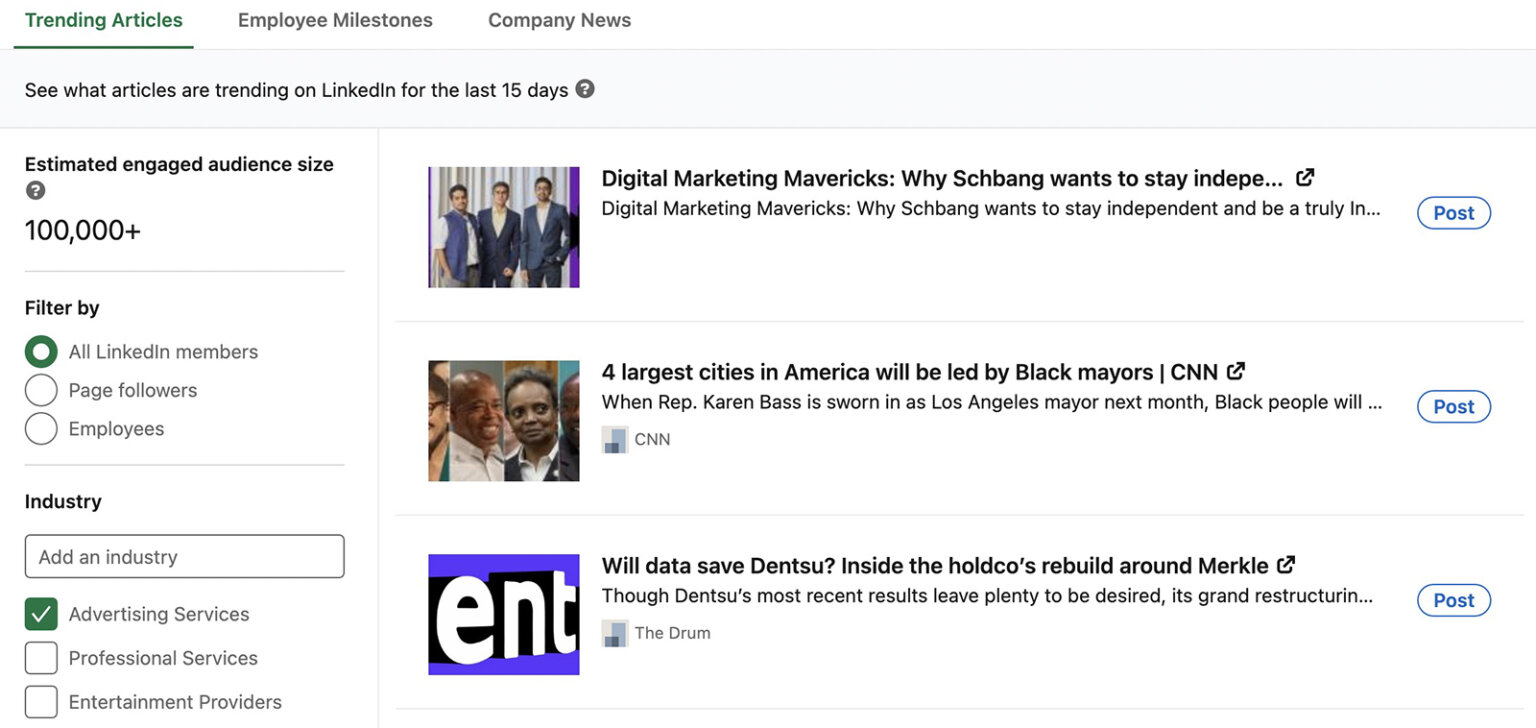Select the All LinkedIn members radio button

point(41,352)
